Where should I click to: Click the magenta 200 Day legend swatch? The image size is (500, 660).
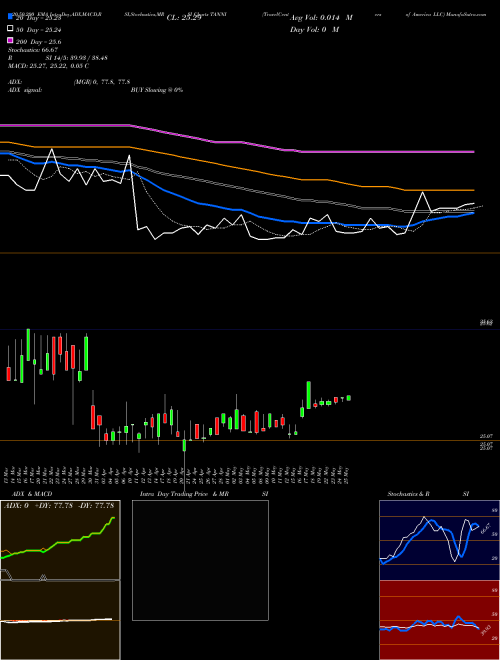10,40
